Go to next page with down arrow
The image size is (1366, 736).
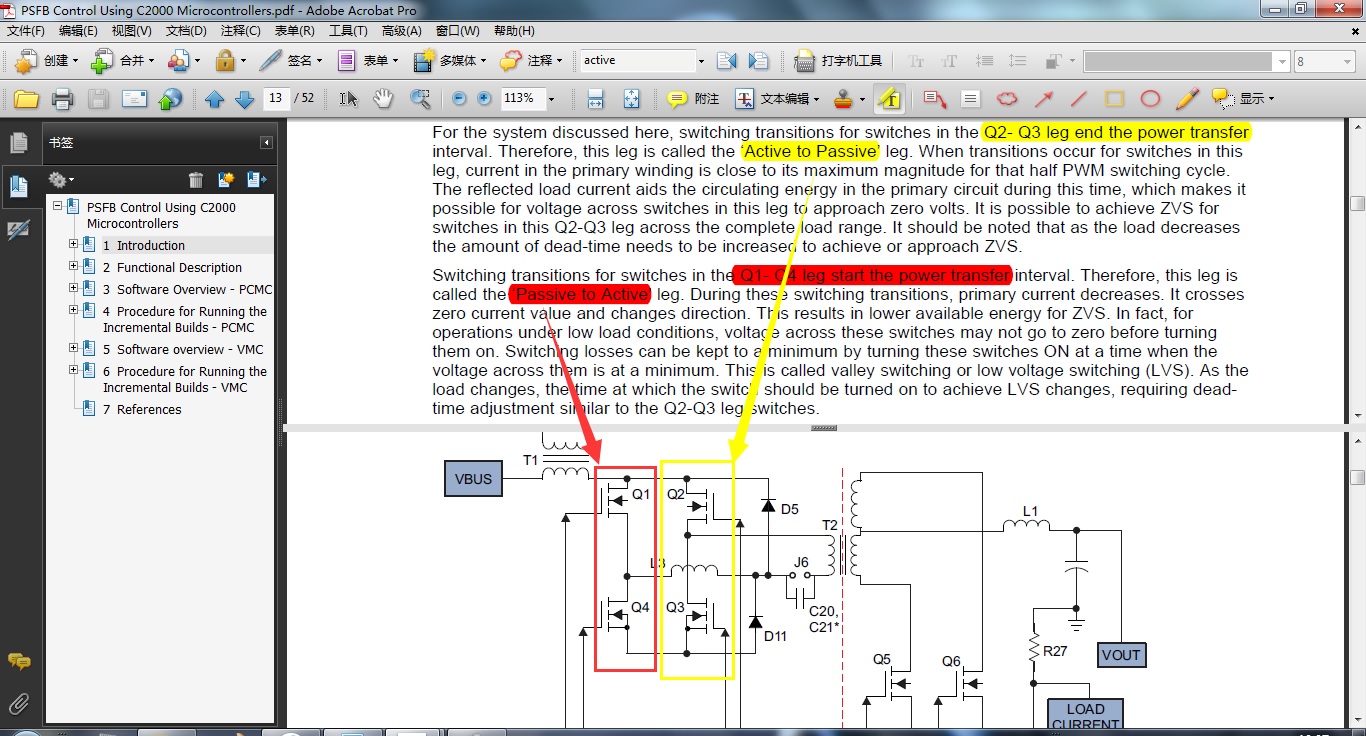[x=244, y=99]
